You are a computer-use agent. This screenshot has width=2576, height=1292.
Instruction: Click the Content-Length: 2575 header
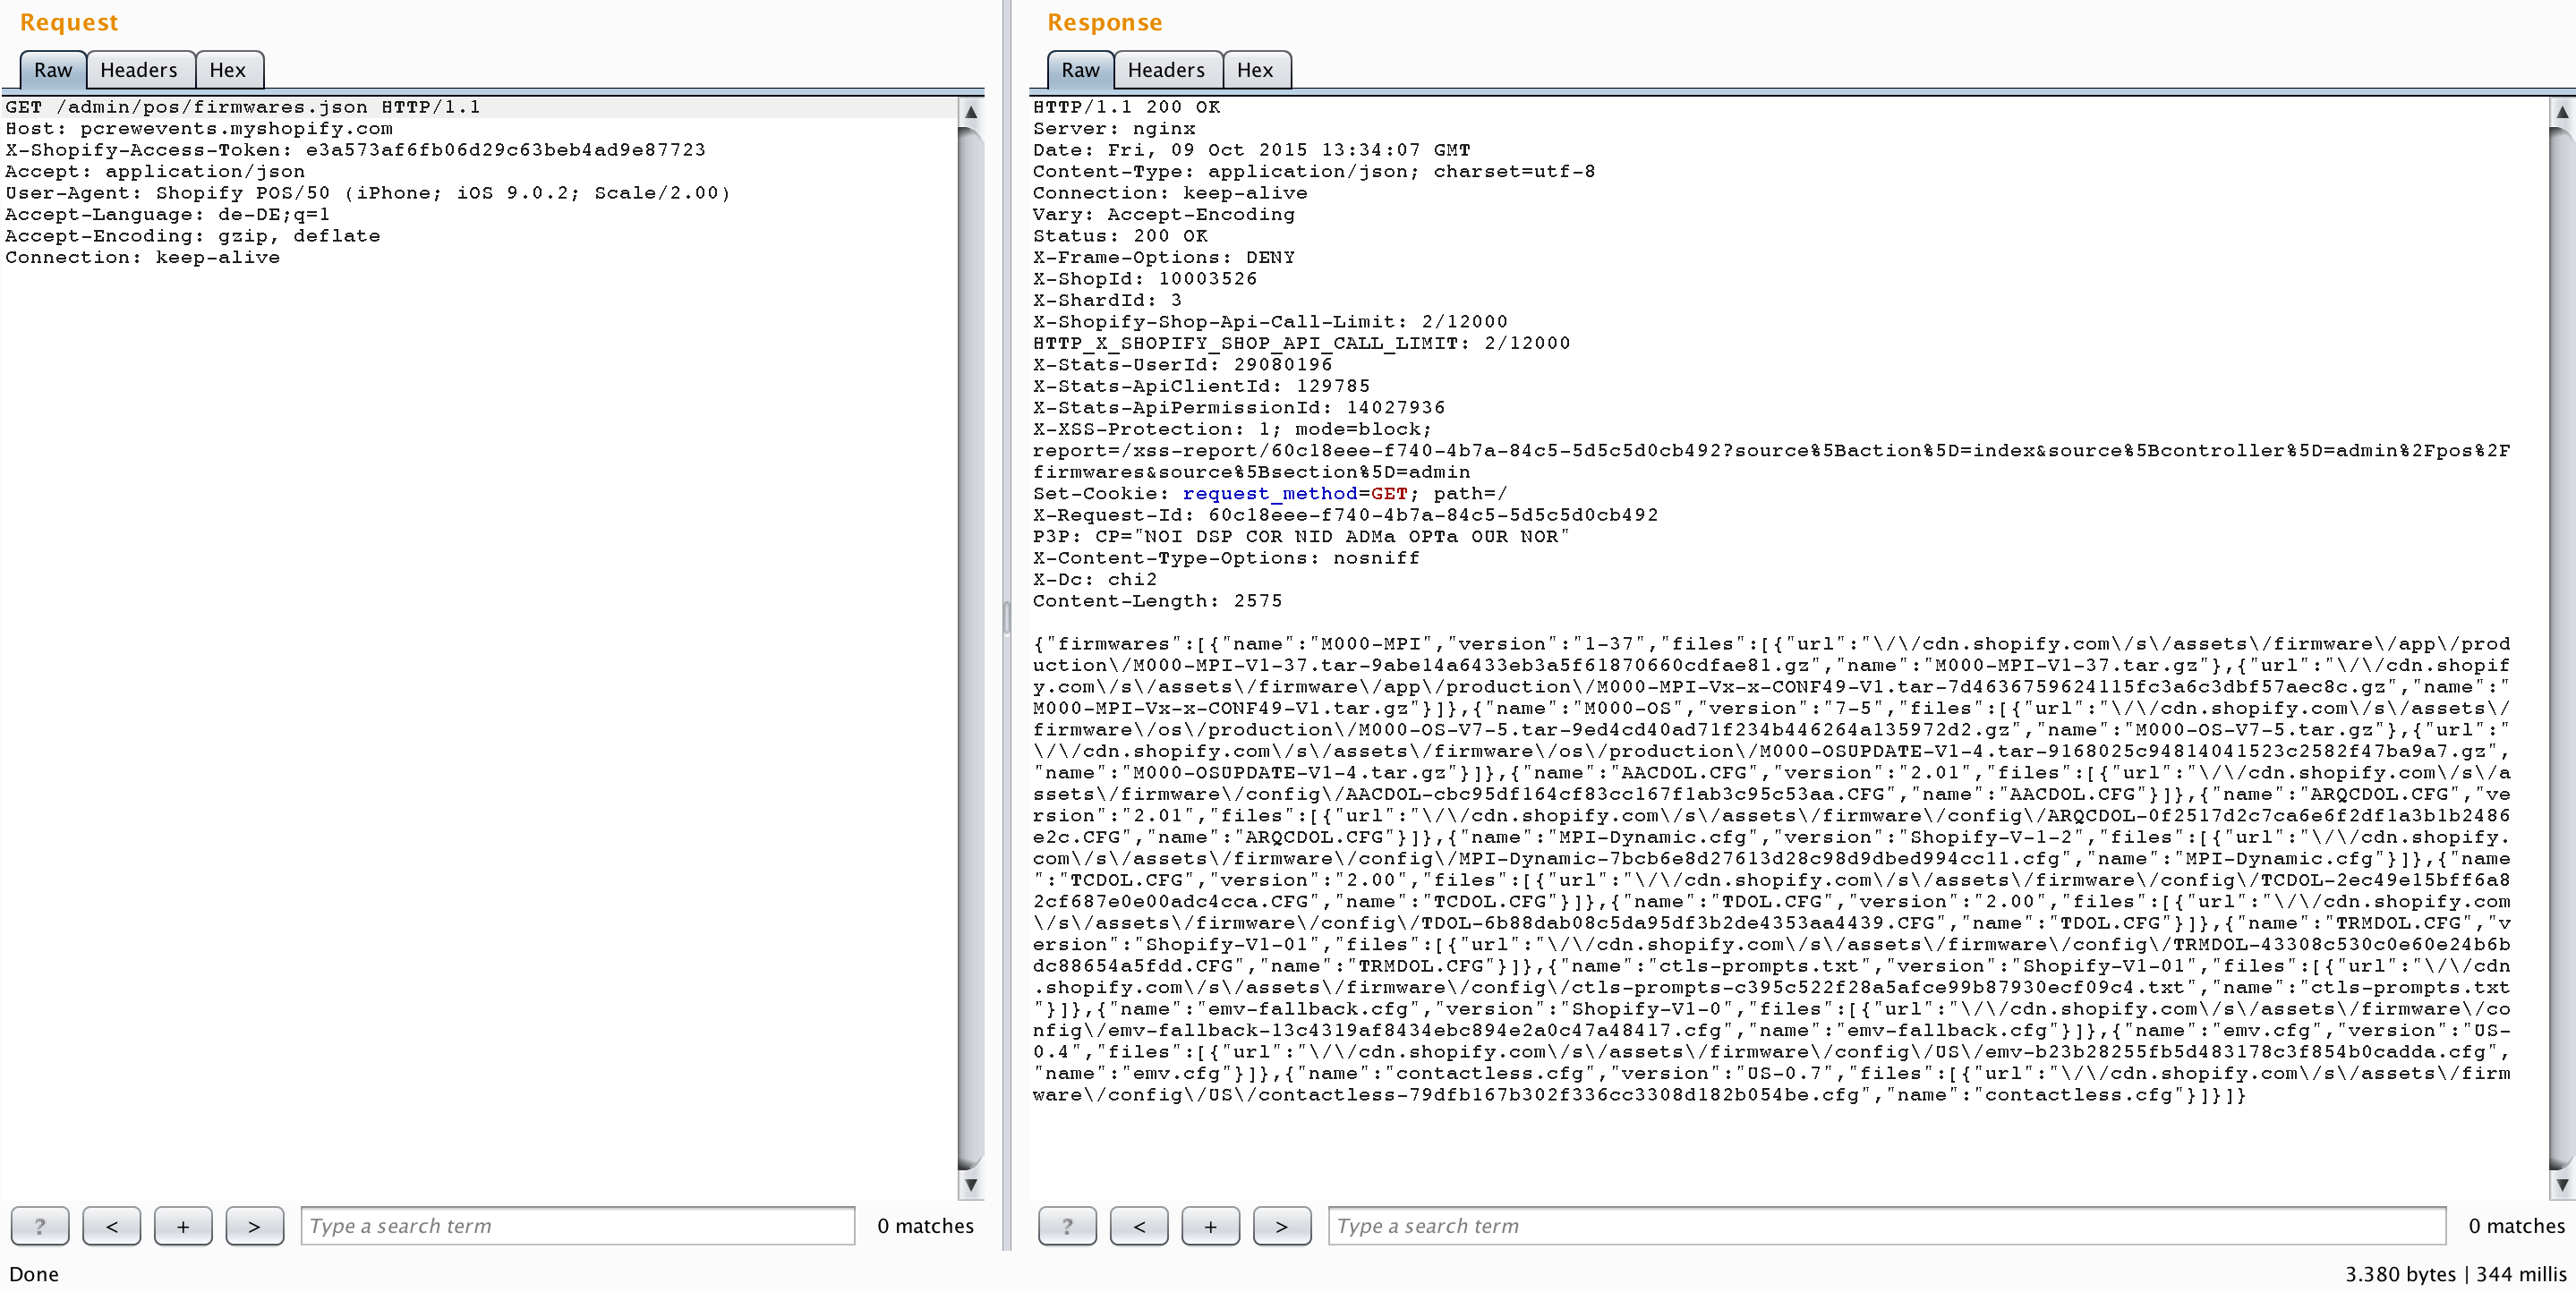pyautogui.click(x=1157, y=601)
